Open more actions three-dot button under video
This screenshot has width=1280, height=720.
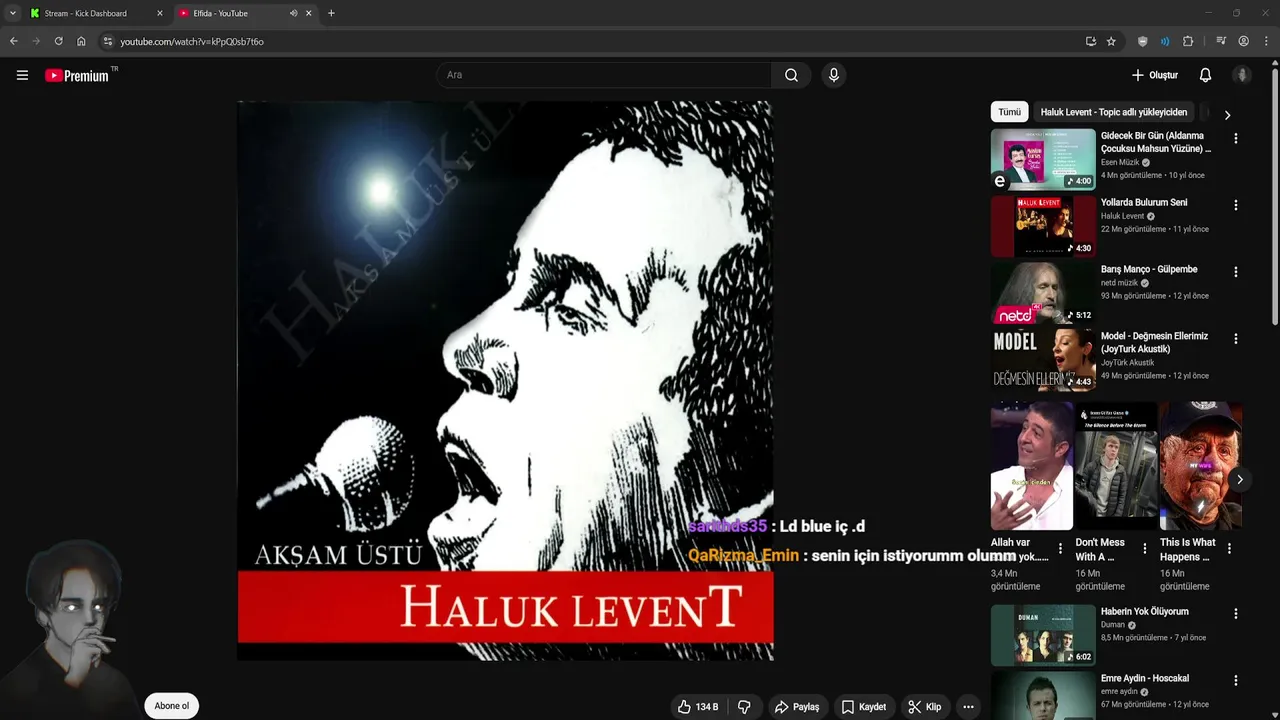[x=968, y=707]
